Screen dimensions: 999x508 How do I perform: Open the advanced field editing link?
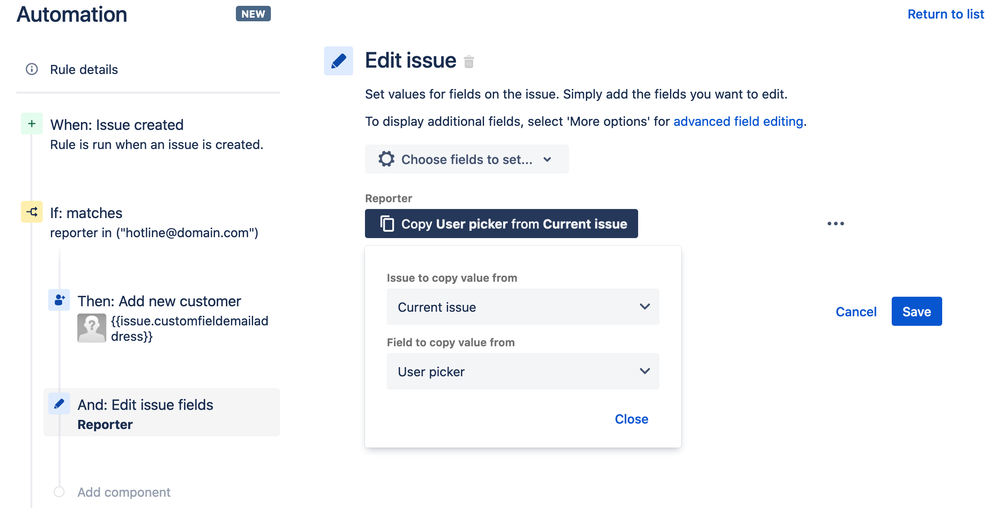click(738, 121)
